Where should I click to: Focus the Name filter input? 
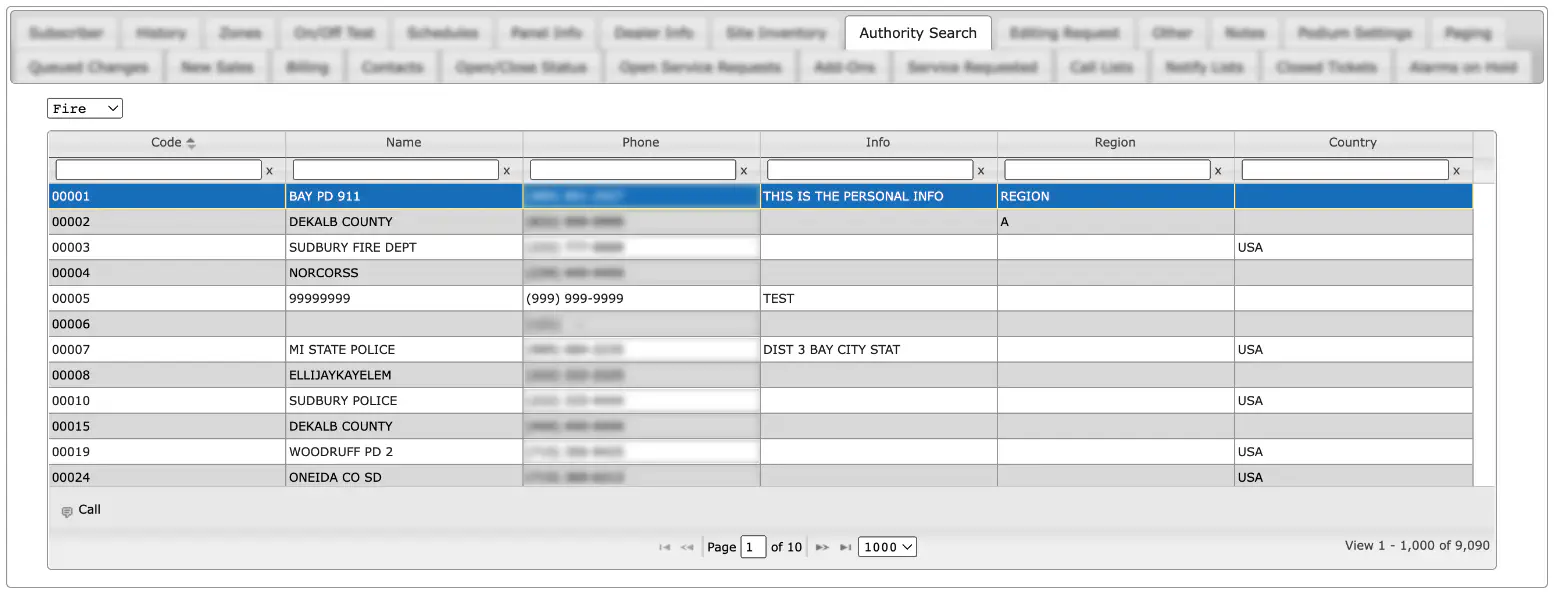(395, 170)
